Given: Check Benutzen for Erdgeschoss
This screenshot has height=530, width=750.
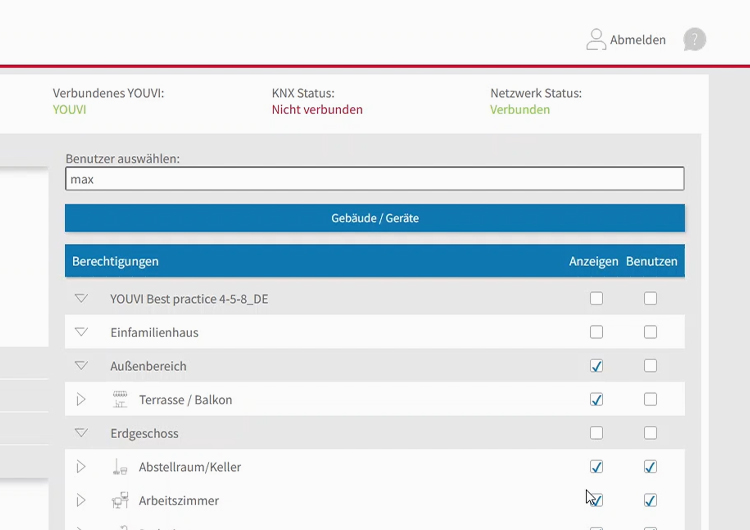Looking at the screenshot, I should click(651, 433).
